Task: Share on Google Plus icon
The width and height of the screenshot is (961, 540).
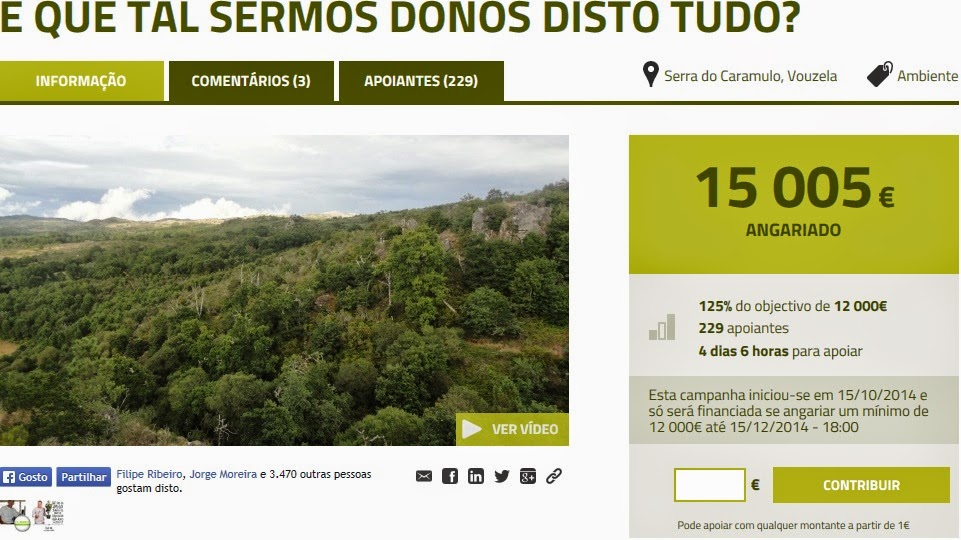Action: pyautogui.click(x=528, y=476)
